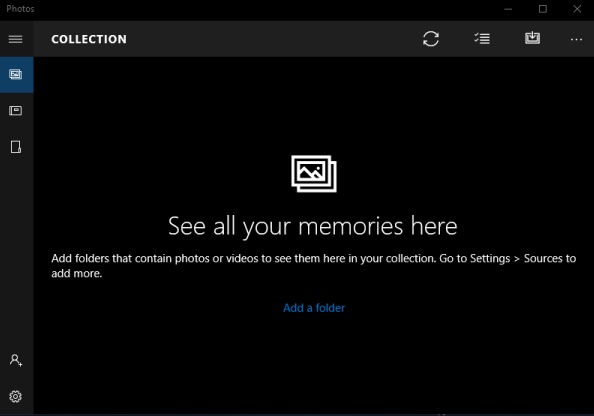
Task: Open Settings with the gear icon
Action: tap(16, 397)
